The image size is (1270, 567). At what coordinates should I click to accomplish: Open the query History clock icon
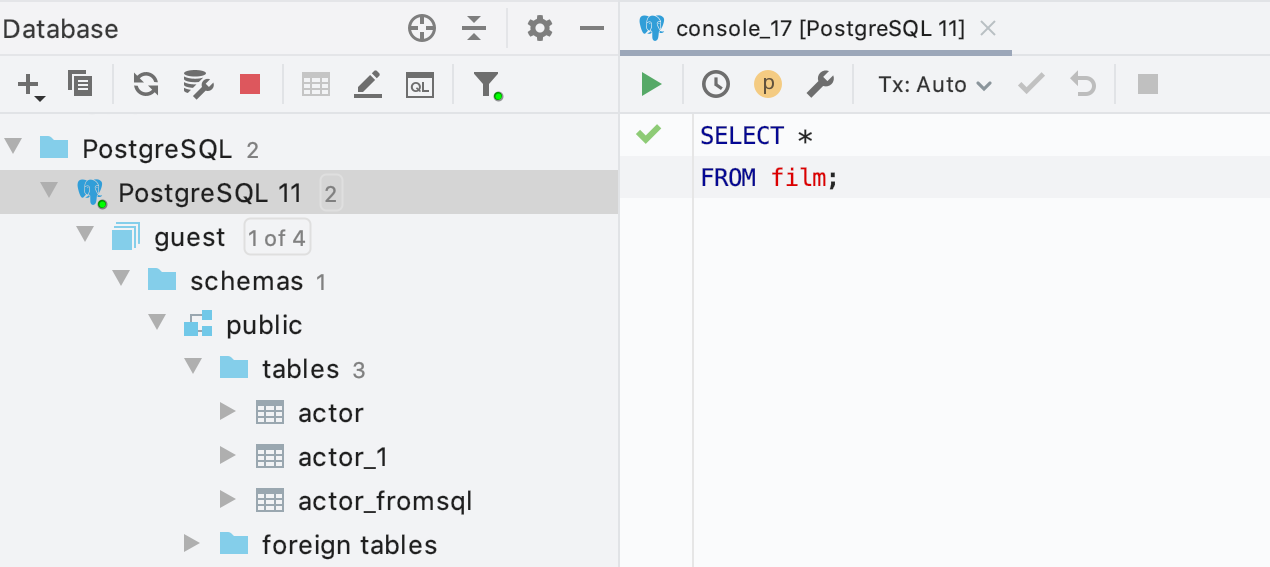[716, 85]
